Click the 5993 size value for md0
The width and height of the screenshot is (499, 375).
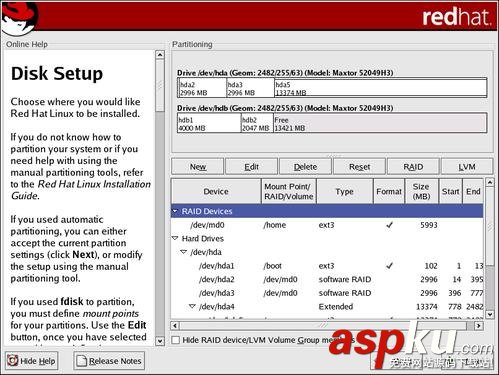[429, 225]
